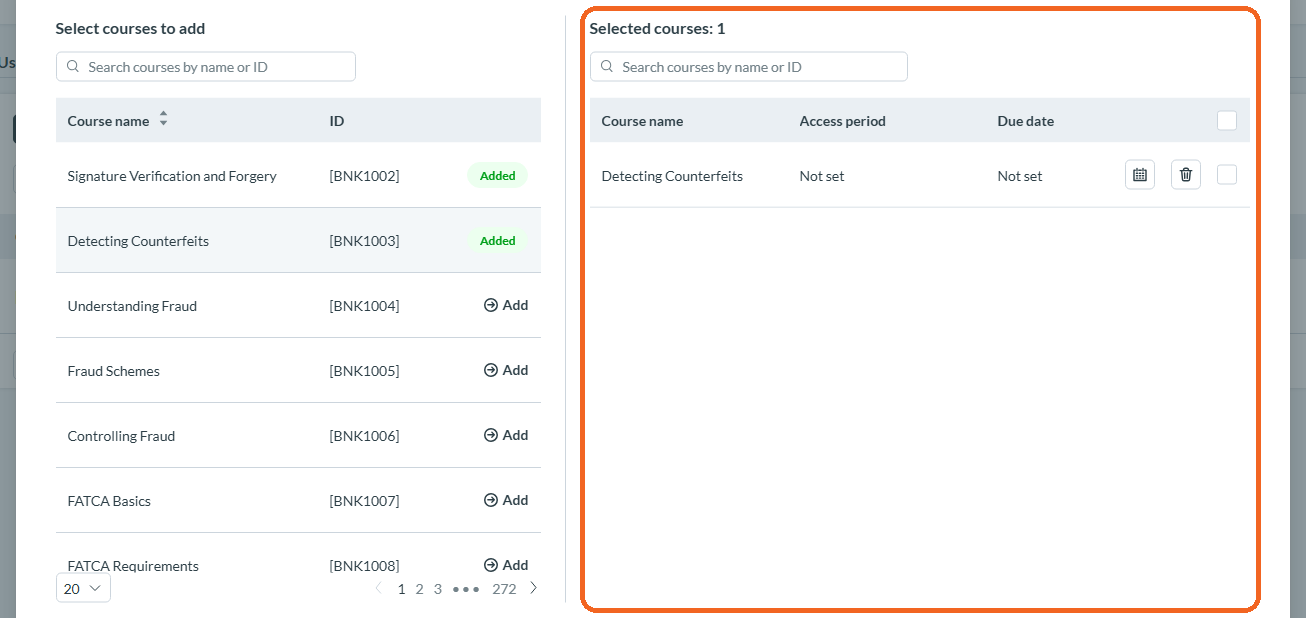Click the ID [BNK1003] cell

tap(364, 241)
